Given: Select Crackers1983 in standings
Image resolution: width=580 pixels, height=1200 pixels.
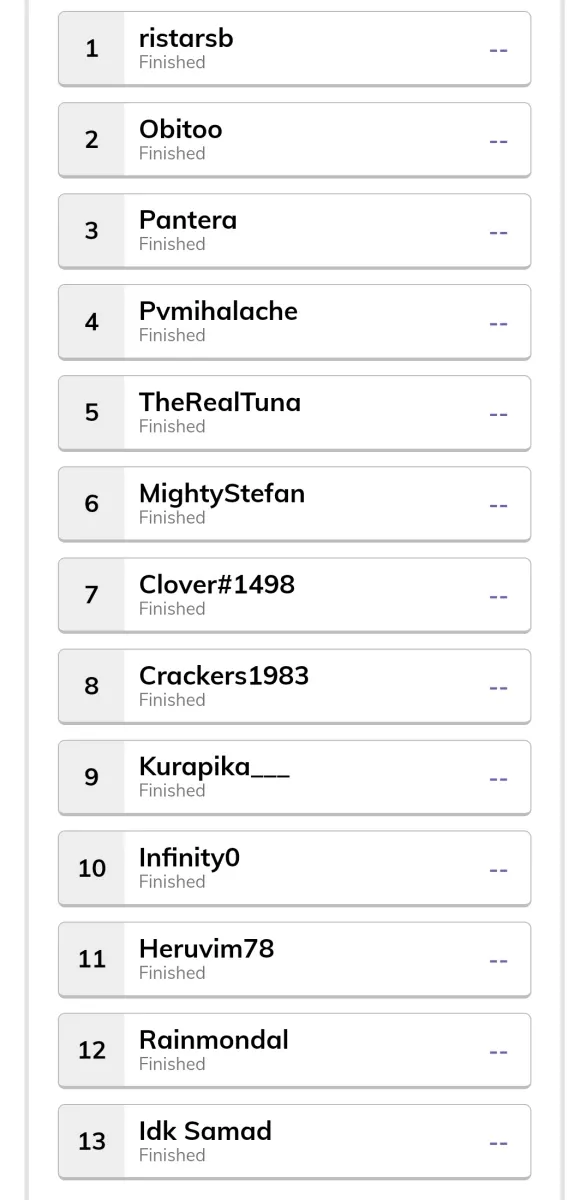Looking at the screenshot, I should coord(294,686).
